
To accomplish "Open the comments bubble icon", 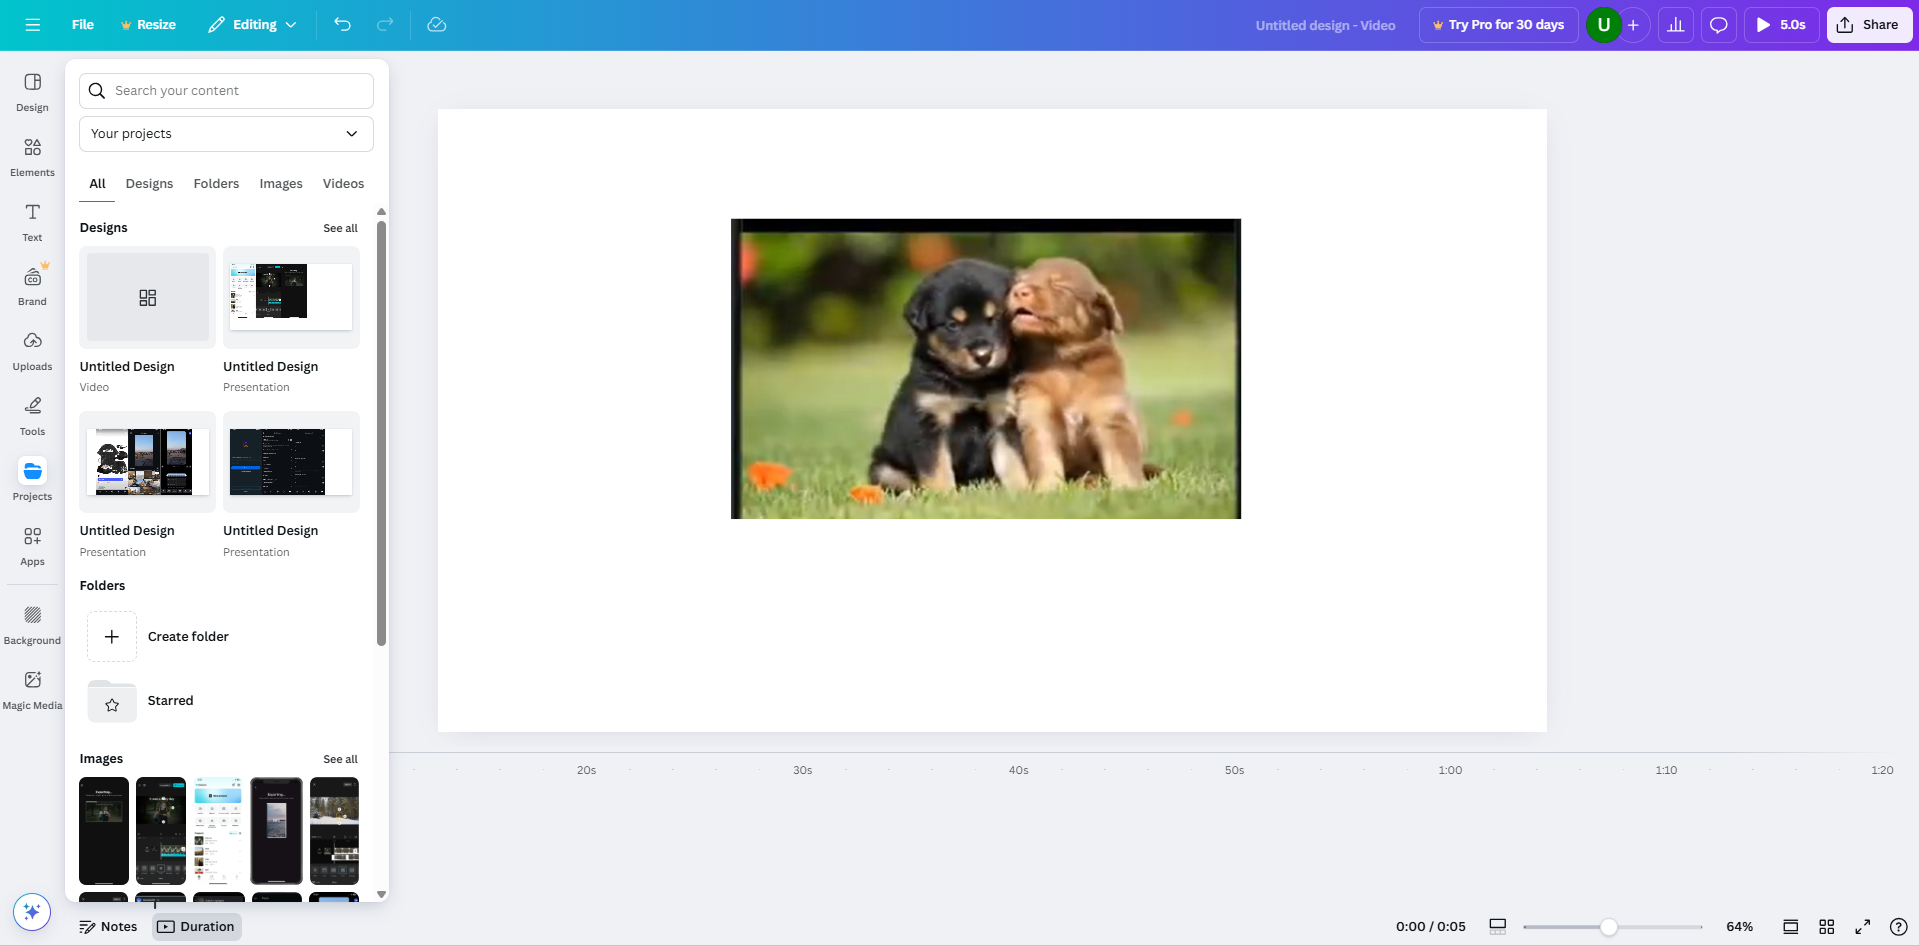I will point(1718,24).
